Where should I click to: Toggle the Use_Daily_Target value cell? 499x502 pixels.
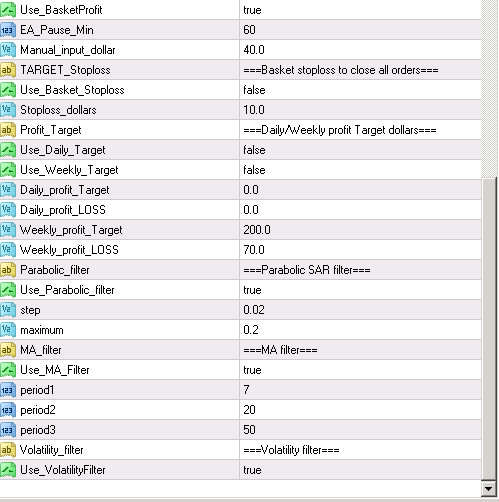click(x=360, y=150)
